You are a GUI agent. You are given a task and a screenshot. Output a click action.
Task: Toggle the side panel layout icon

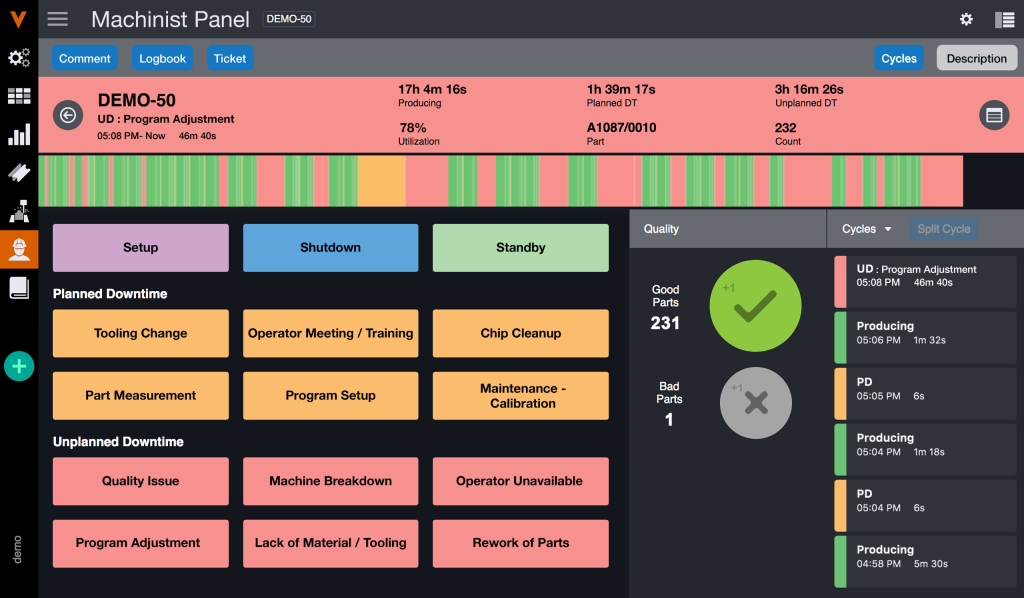pos(1004,19)
